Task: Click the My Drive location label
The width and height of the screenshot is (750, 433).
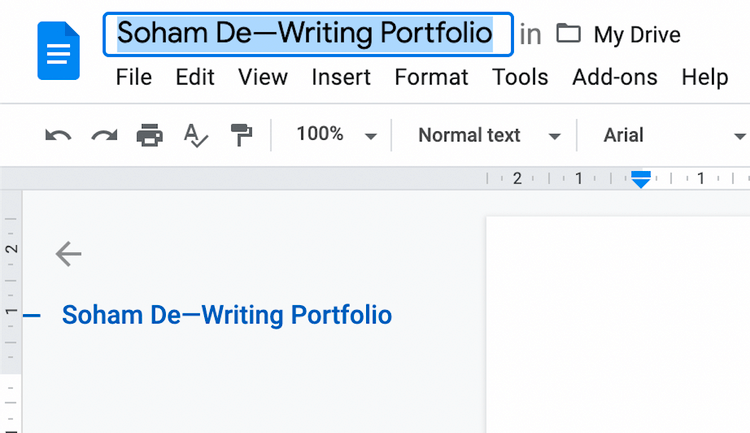Action: click(x=637, y=34)
